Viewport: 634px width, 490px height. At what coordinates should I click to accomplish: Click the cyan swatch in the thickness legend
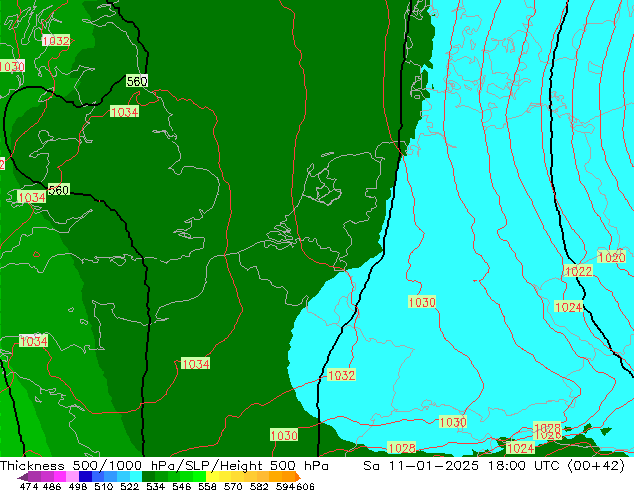(136, 477)
